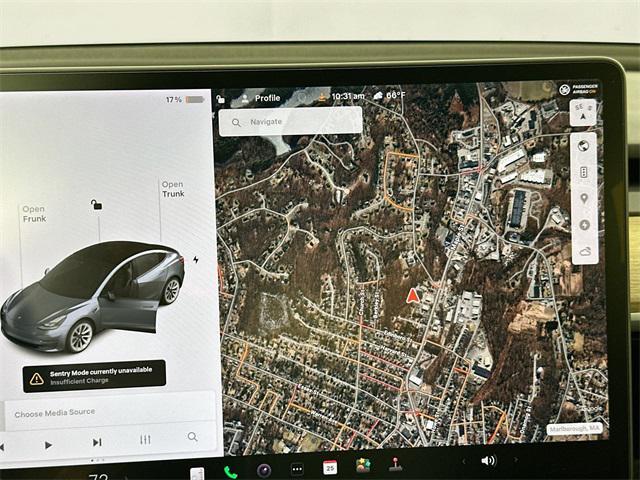Screen dimensions: 640x480
Task: Tap the compass orientation button
Action: click(x=583, y=113)
